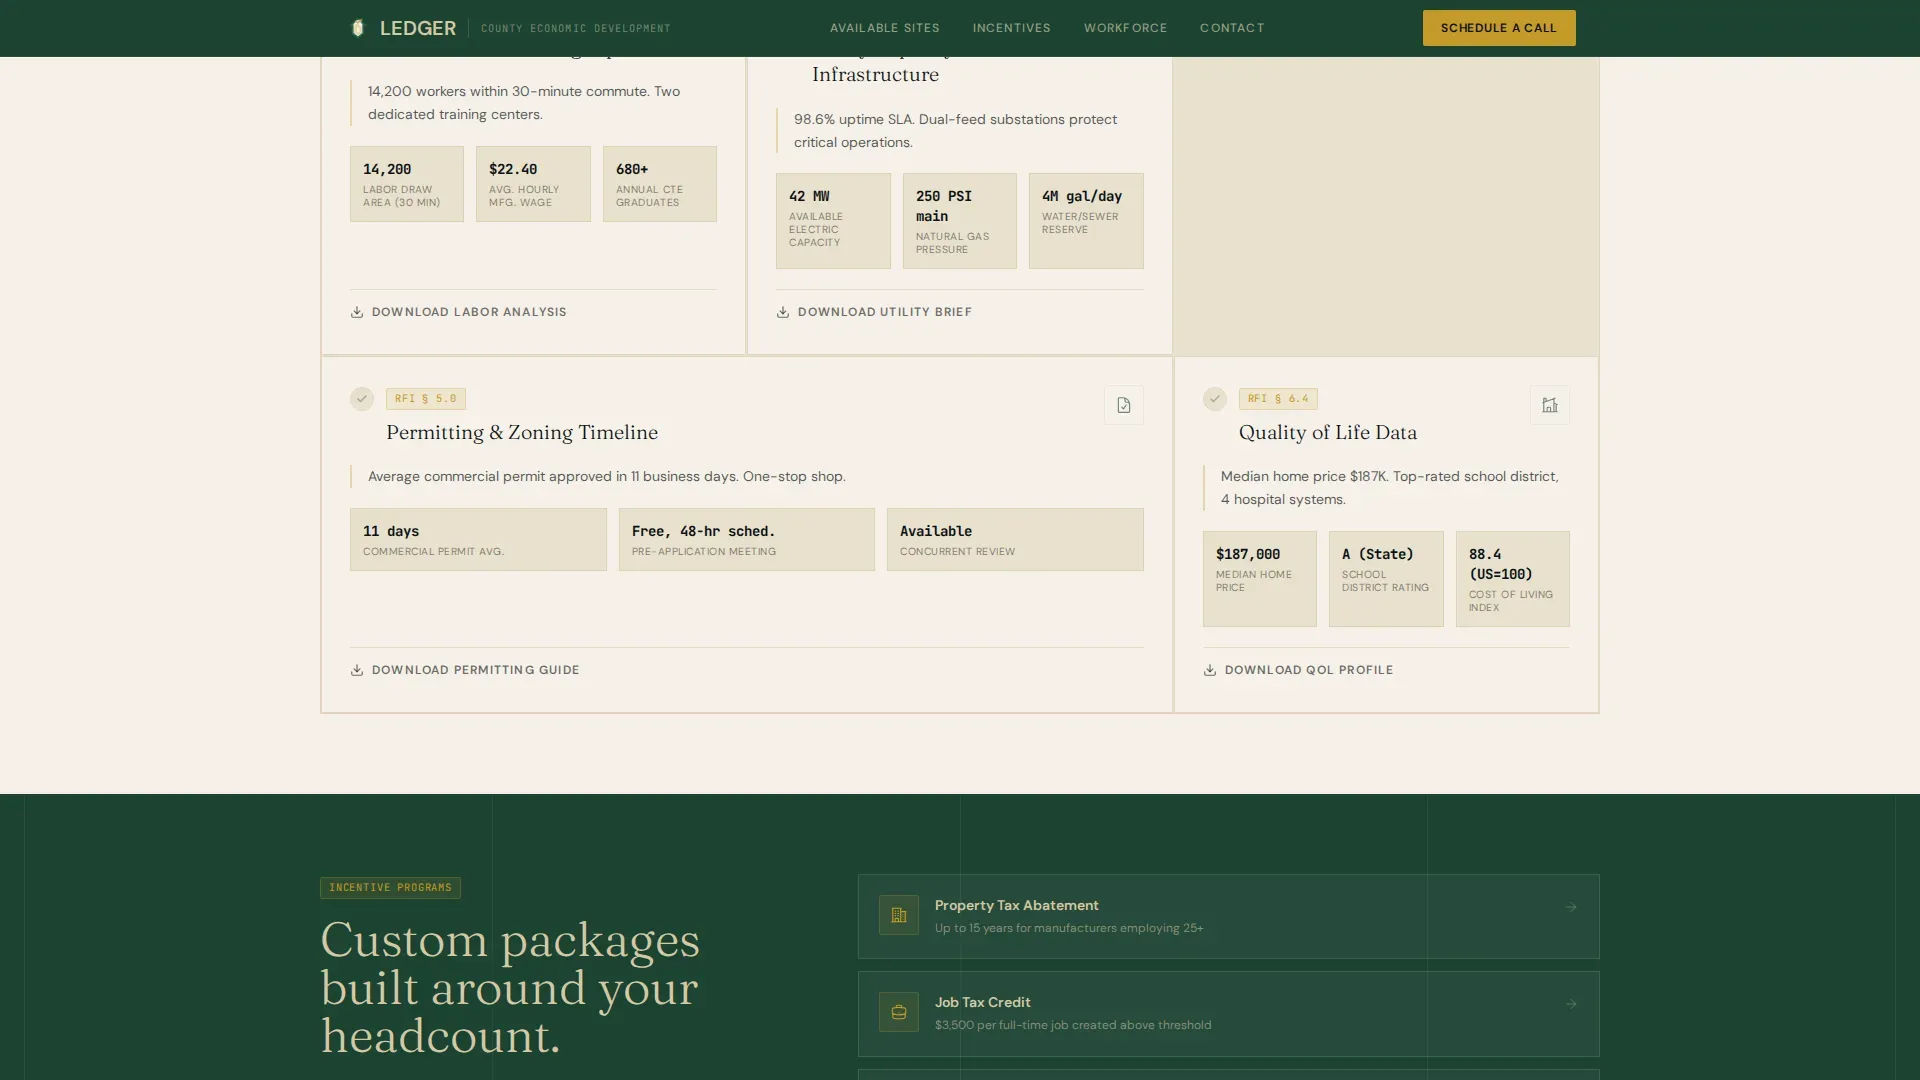Click the RFI § 5.0 tag
1920x1080 pixels.
click(x=426, y=398)
